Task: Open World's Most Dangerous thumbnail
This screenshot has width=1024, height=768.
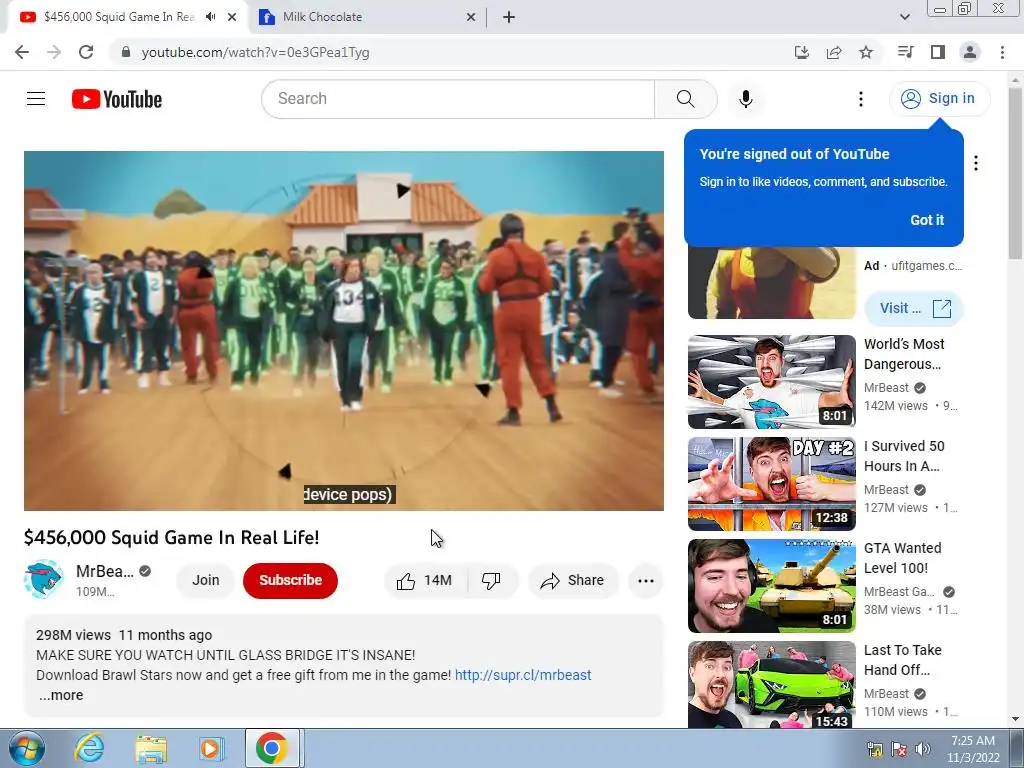Action: pyautogui.click(x=771, y=381)
